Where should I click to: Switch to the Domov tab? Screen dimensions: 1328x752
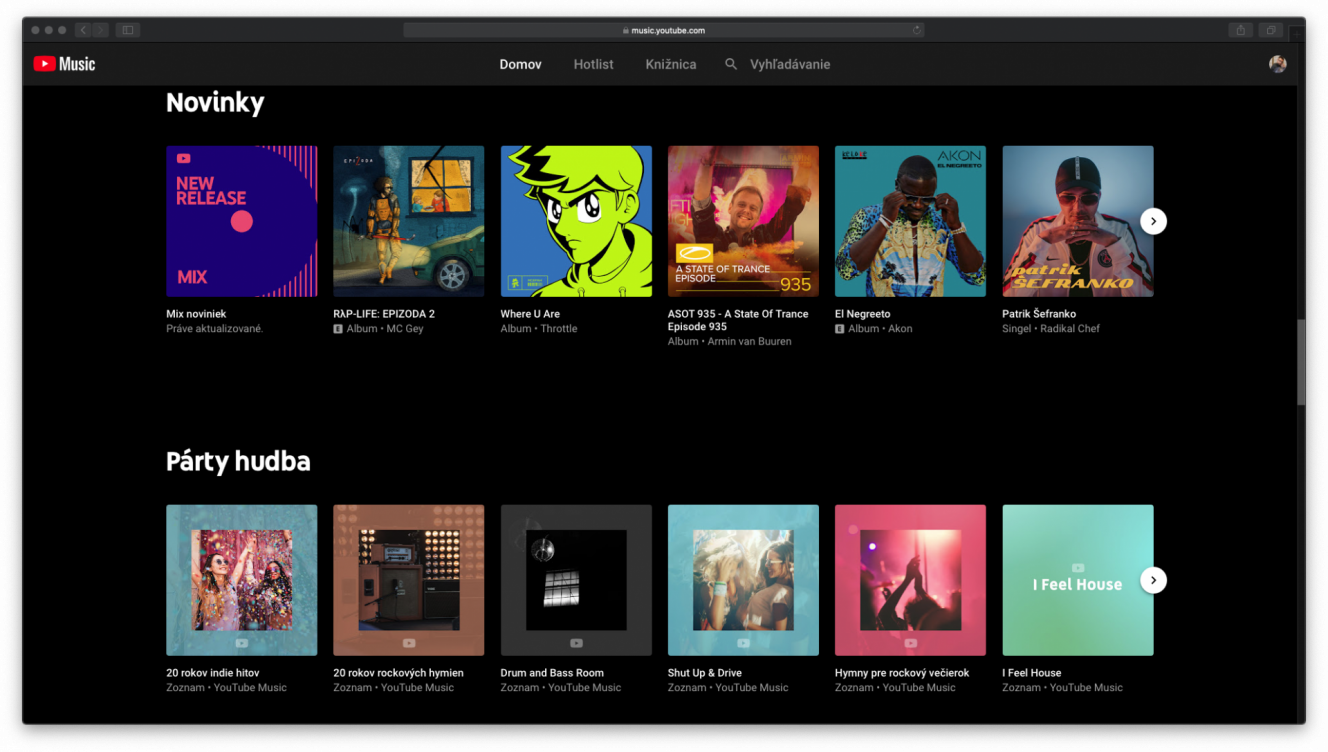coord(520,64)
